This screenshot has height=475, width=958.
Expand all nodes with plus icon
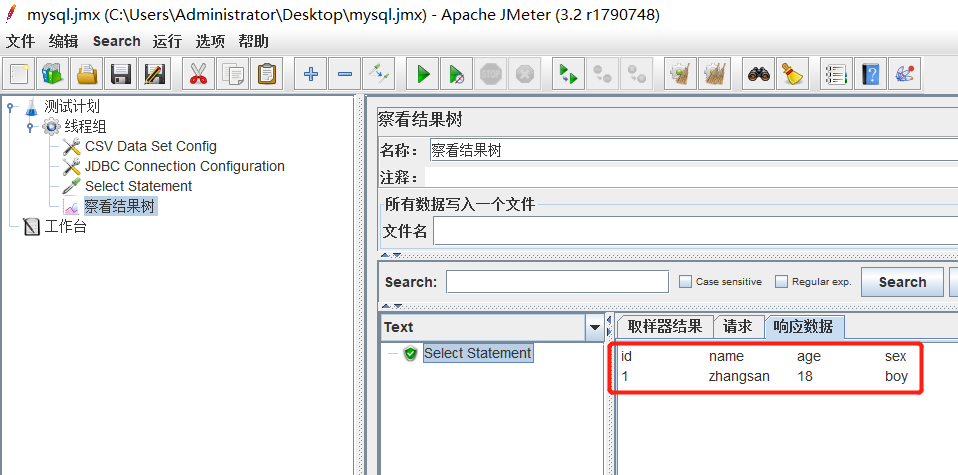[310, 75]
